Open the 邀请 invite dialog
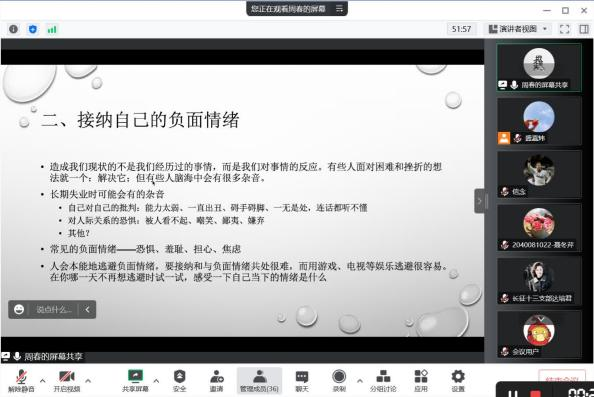The width and height of the screenshot is (594, 397). (216, 380)
